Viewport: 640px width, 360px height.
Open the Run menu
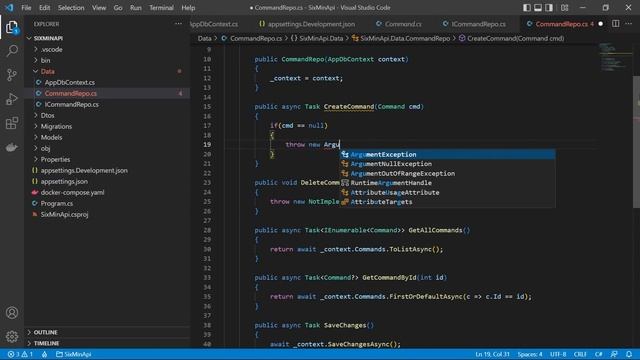[136, 8]
